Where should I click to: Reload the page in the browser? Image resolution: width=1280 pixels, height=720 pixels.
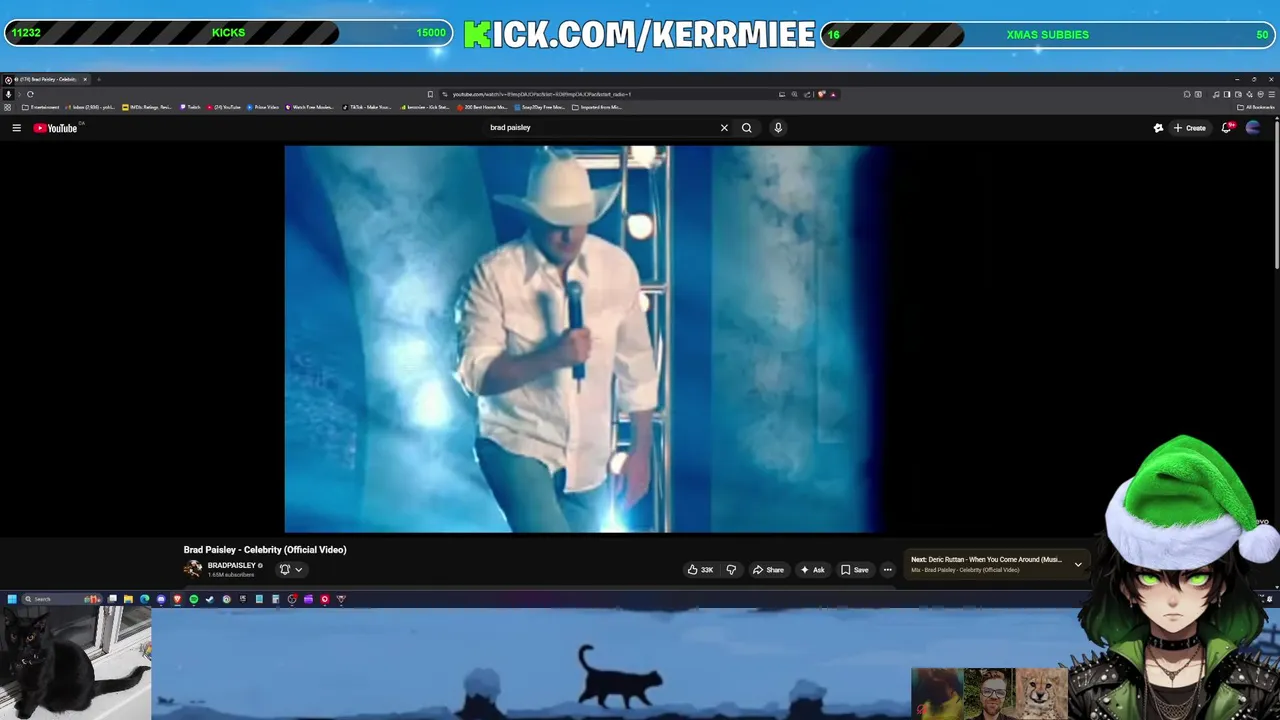point(30,94)
